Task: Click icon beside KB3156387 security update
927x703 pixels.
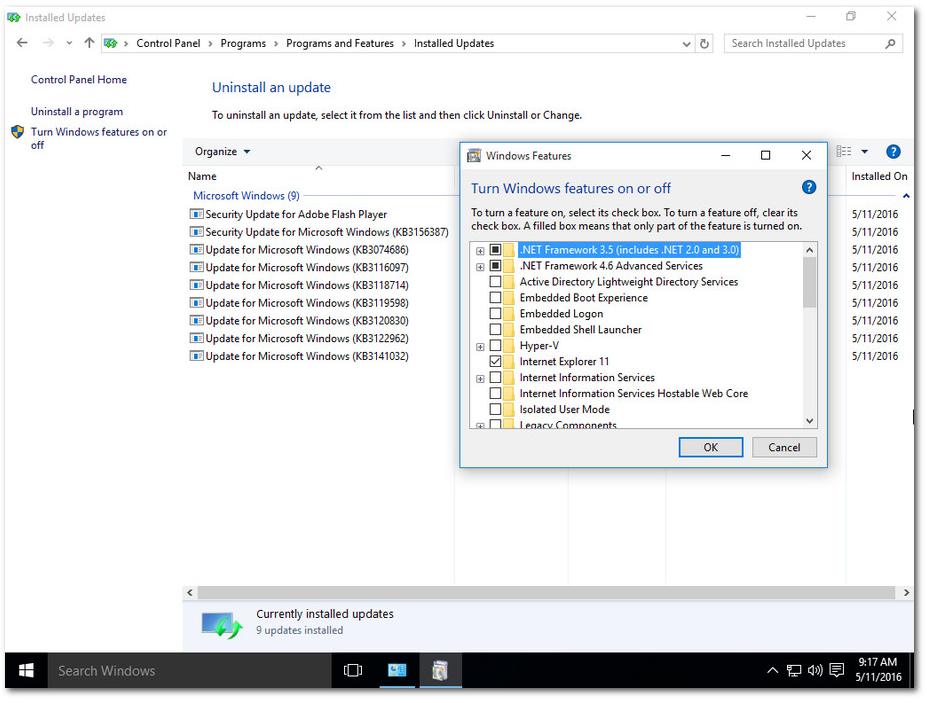Action: (196, 232)
